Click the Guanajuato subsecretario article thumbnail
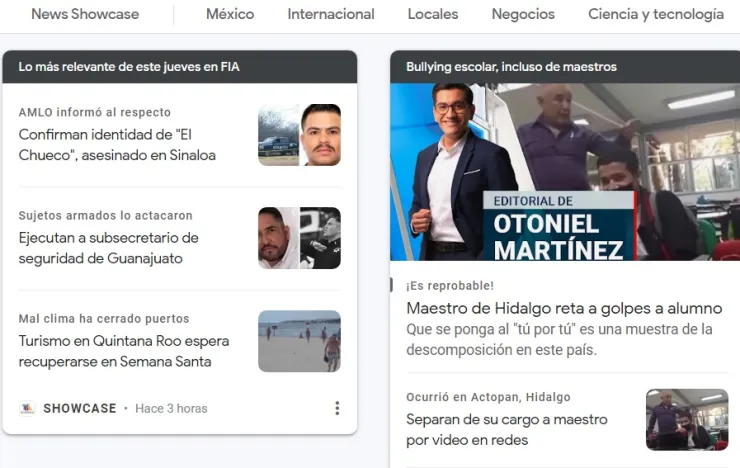740x468 pixels. point(299,238)
